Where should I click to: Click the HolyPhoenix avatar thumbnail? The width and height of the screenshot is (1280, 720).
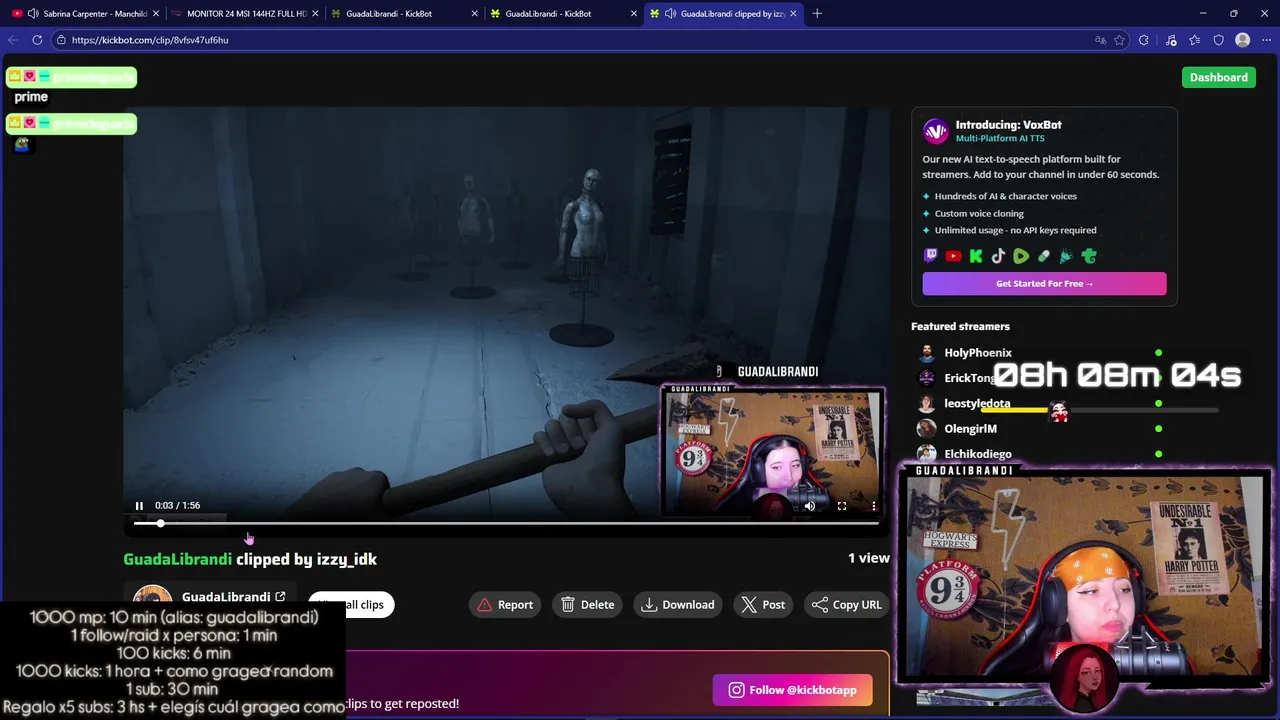(x=927, y=353)
